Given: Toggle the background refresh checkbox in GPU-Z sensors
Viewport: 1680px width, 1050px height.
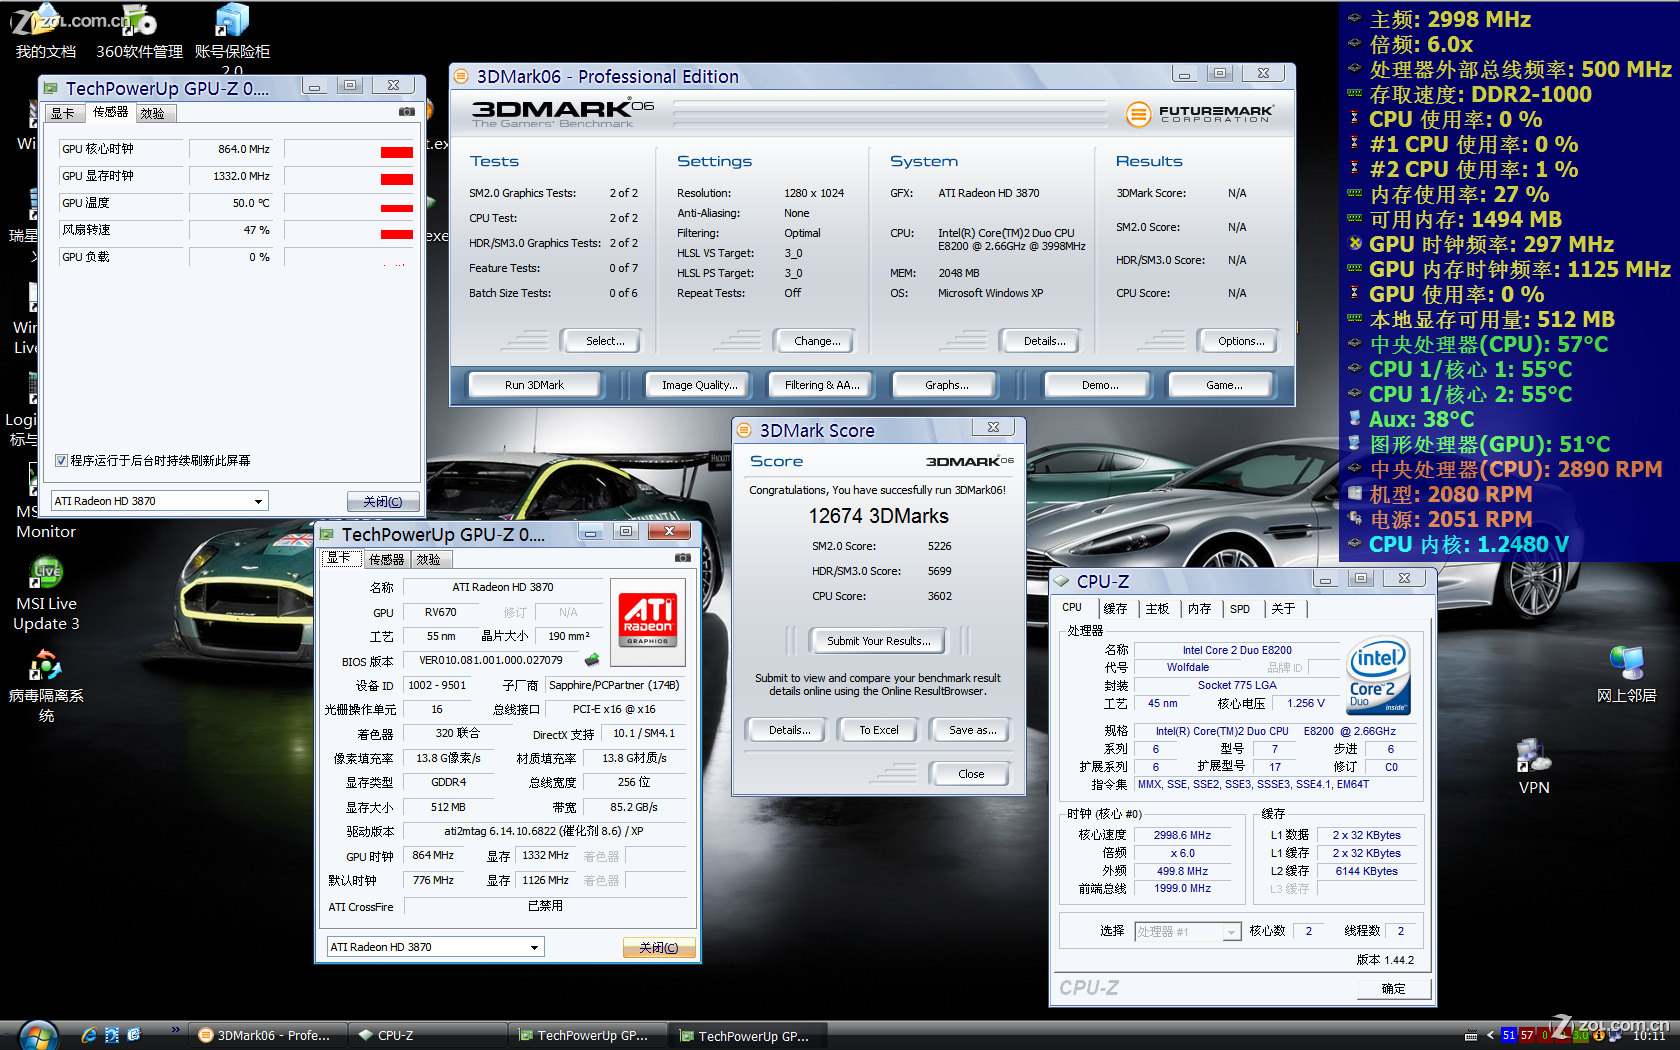Looking at the screenshot, I should (62, 461).
